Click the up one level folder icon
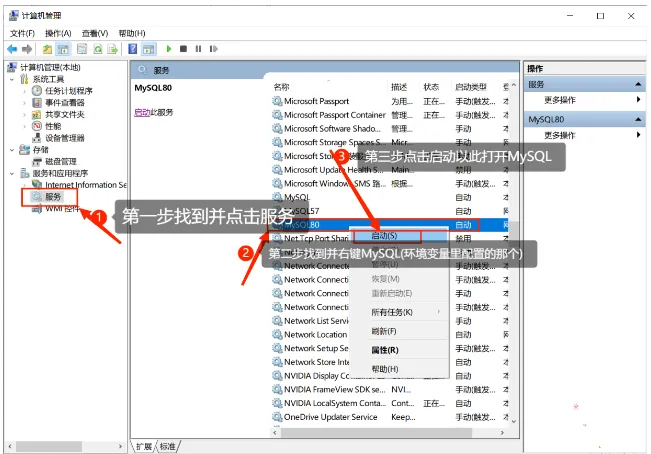 (47, 49)
